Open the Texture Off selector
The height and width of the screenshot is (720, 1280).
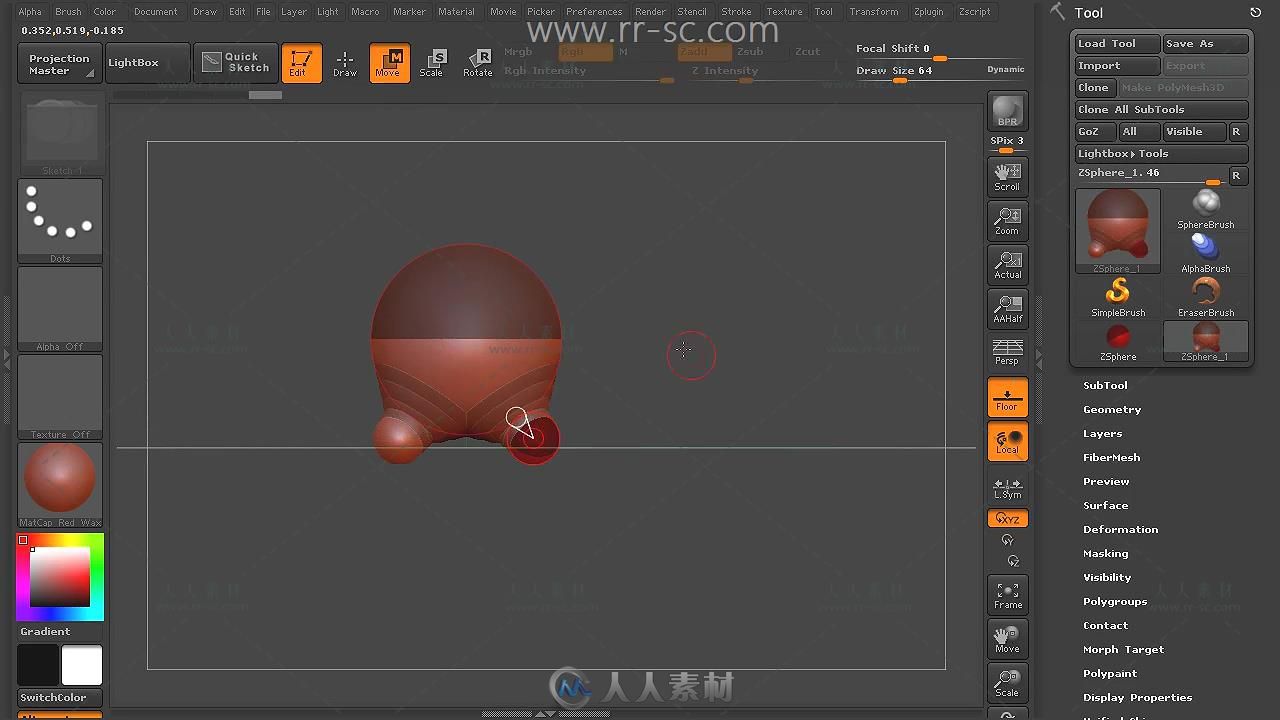(60, 397)
